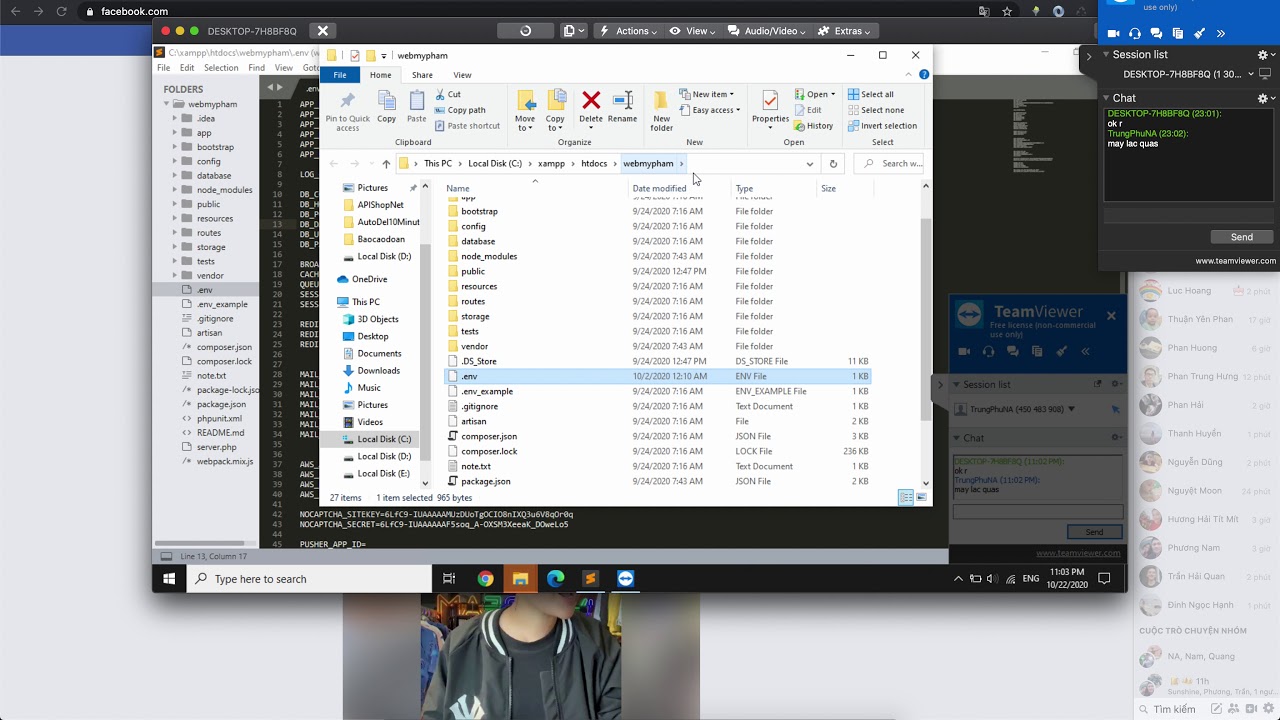The height and width of the screenshot is (720, 1280).
Task: Select Downloads in Explorer navigation pane
Action: (379, 370)
